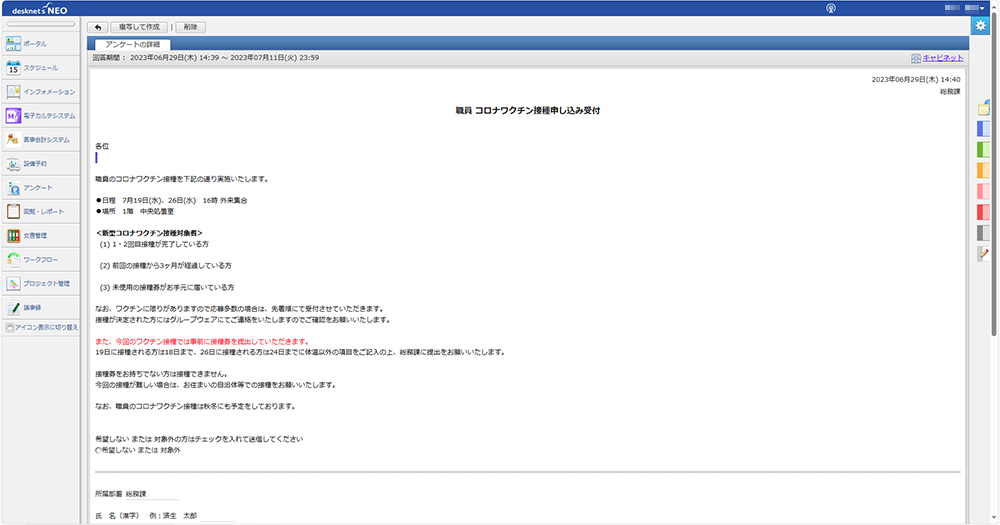Viewport: 1000px width, 525px height.
Task: Open the 設備予約 sidebar icon
Action: point(13,164)
